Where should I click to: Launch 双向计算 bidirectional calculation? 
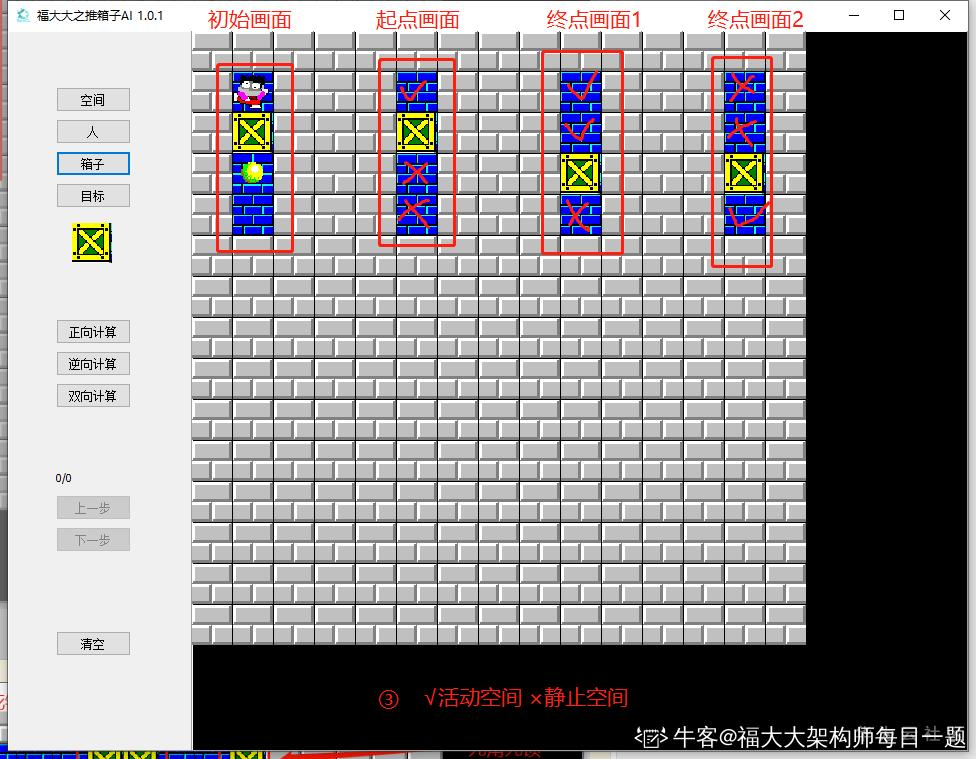coord(93,396)
